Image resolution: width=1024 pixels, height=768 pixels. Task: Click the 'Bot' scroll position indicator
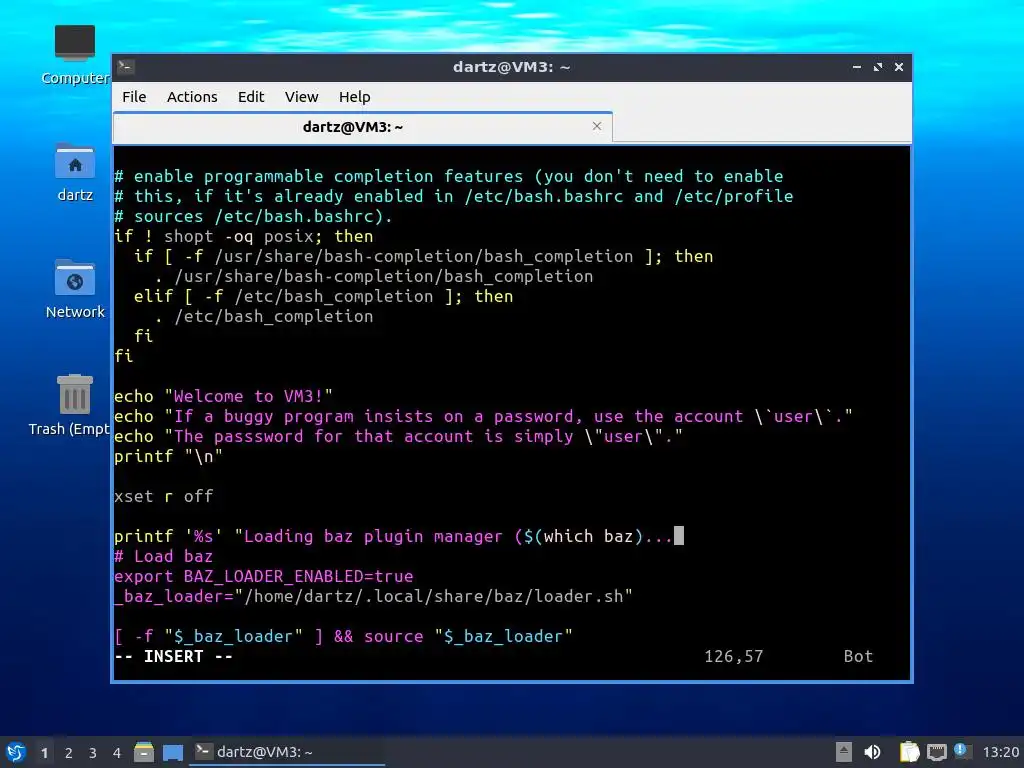click(x=858, y=656)
